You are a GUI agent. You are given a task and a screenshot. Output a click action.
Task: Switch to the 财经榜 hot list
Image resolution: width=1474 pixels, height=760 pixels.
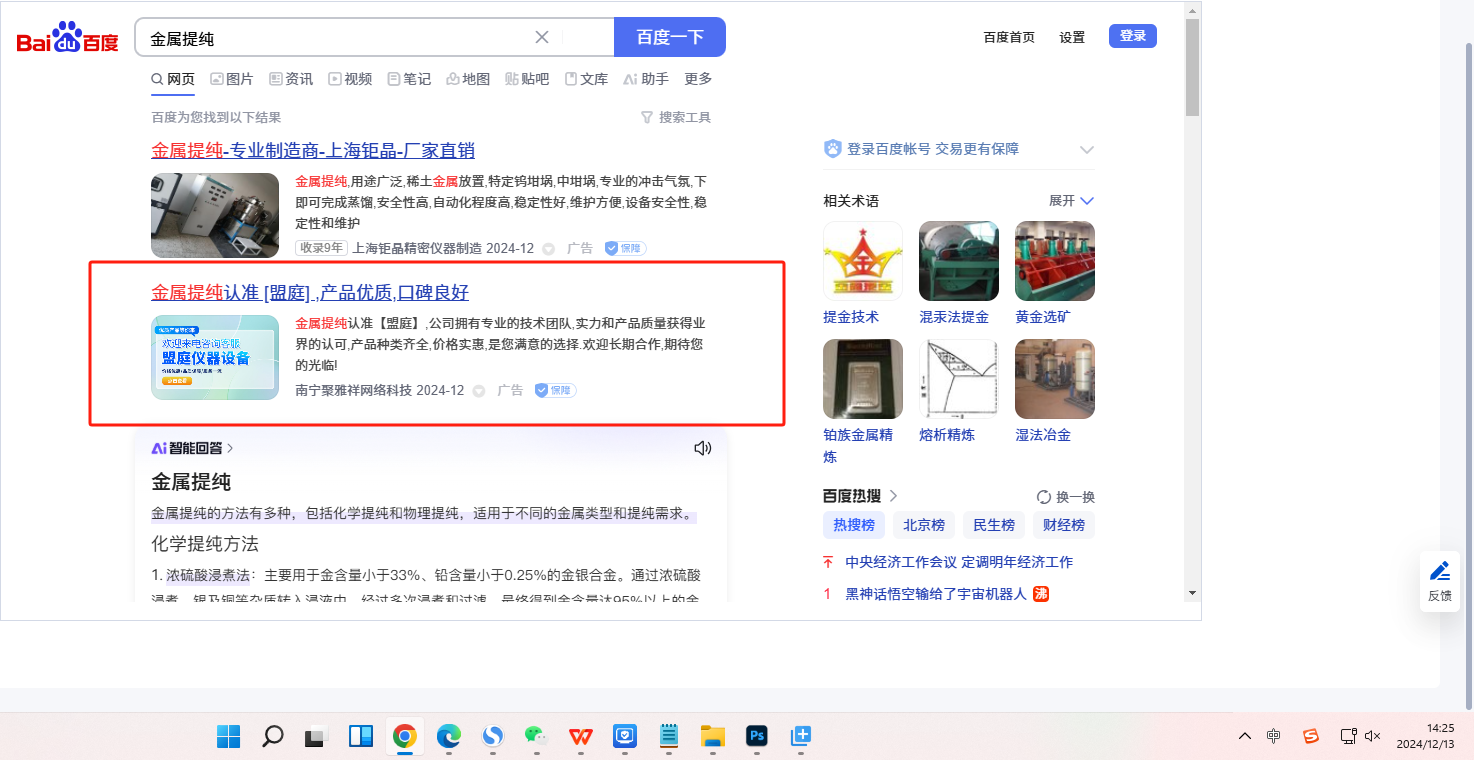(1064, 525)
